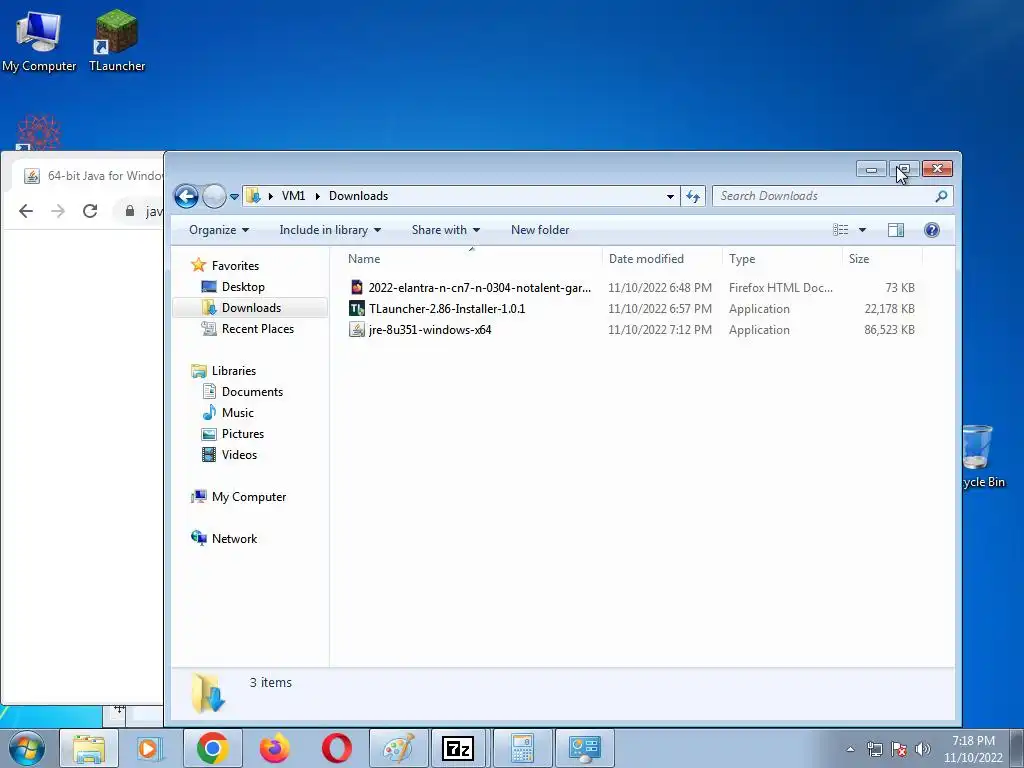Open recent pages dropdown beside navigation arrows
Screen dimensions: 1024x768
tap(234, 197)
